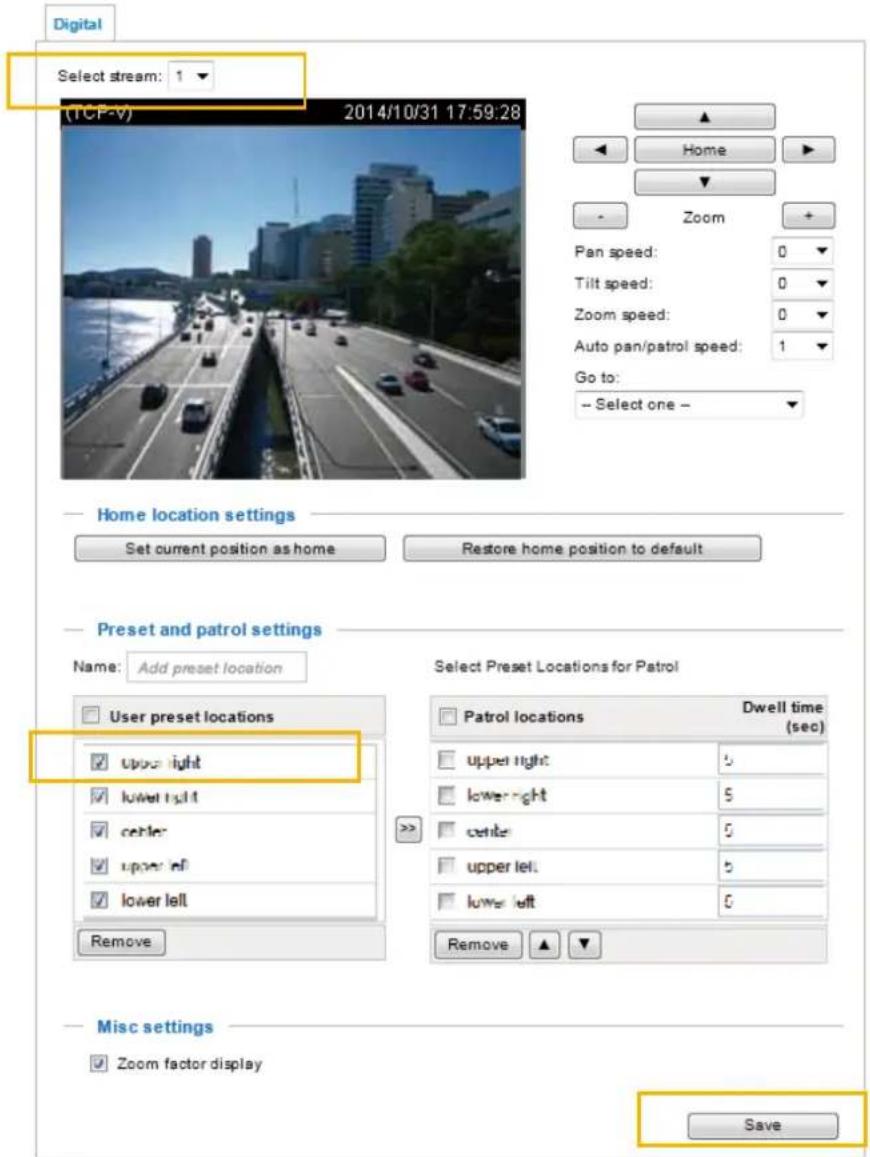Move selected presets to patrol list with >> button
Viewport: 870px width, 1157px height.
click(408, 829)
